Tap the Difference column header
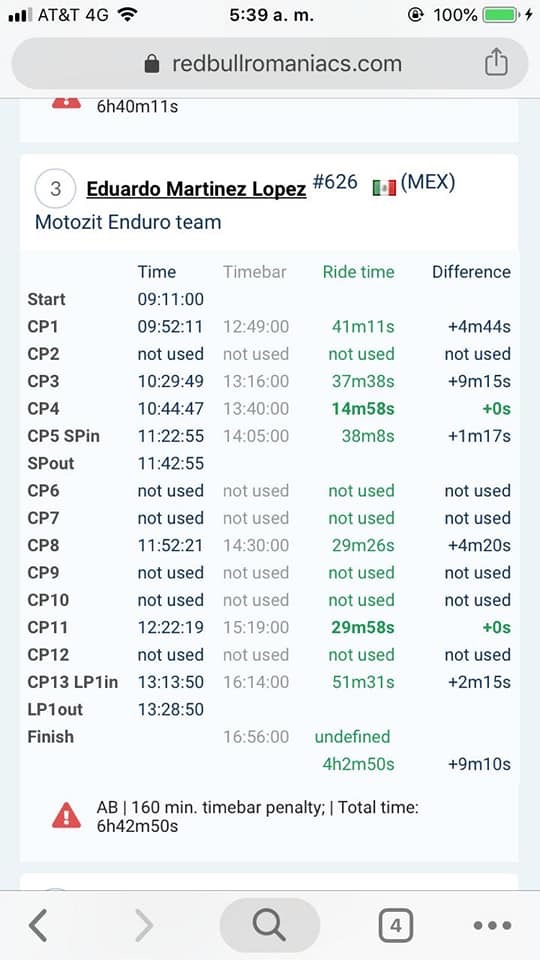The image size is (540, 960). 471,272
